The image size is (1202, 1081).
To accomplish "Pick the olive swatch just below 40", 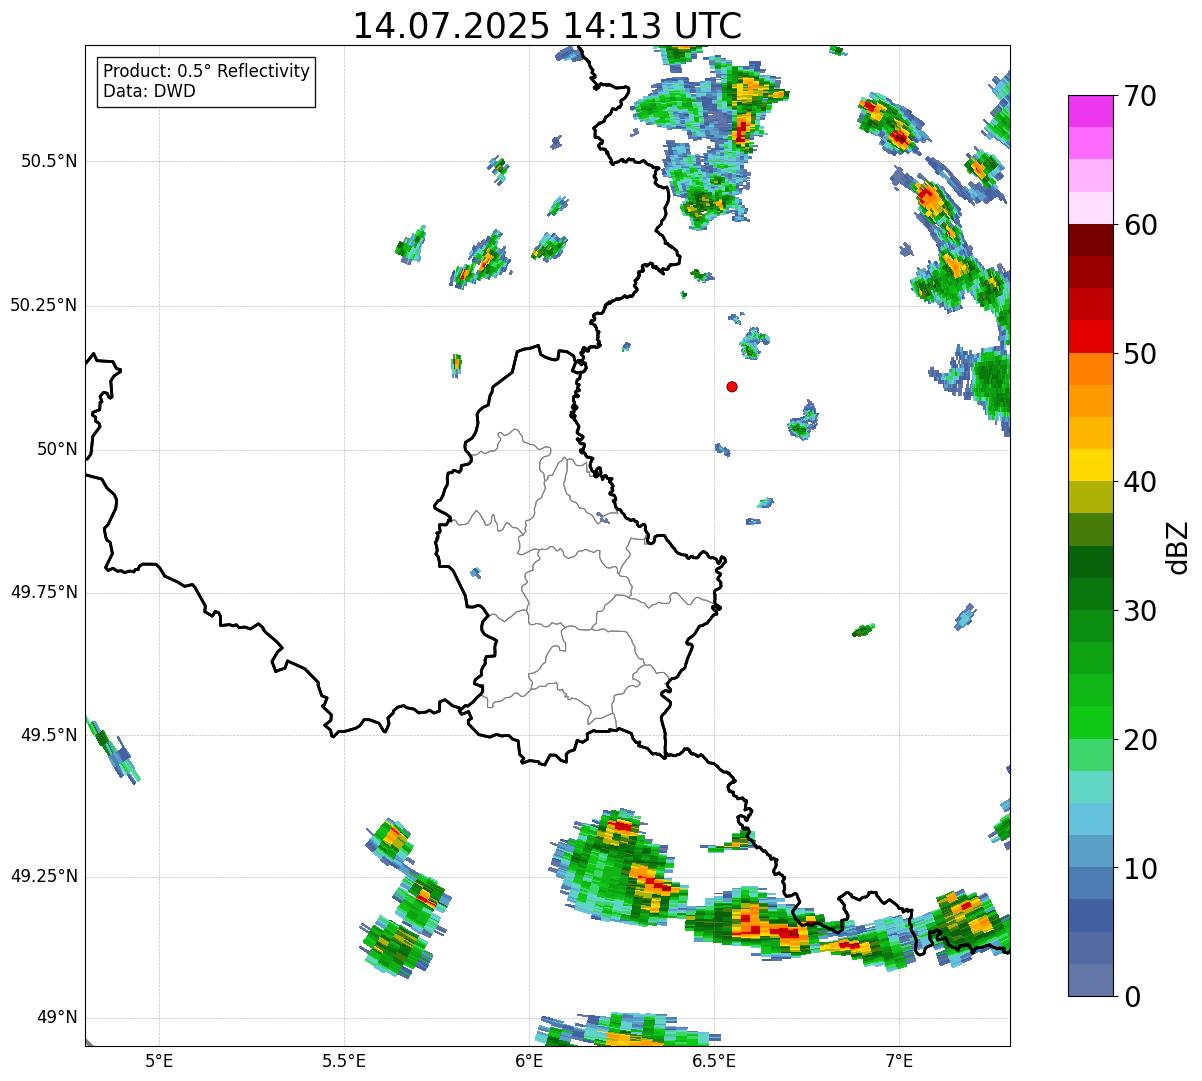I will [x=1090, y=497].
